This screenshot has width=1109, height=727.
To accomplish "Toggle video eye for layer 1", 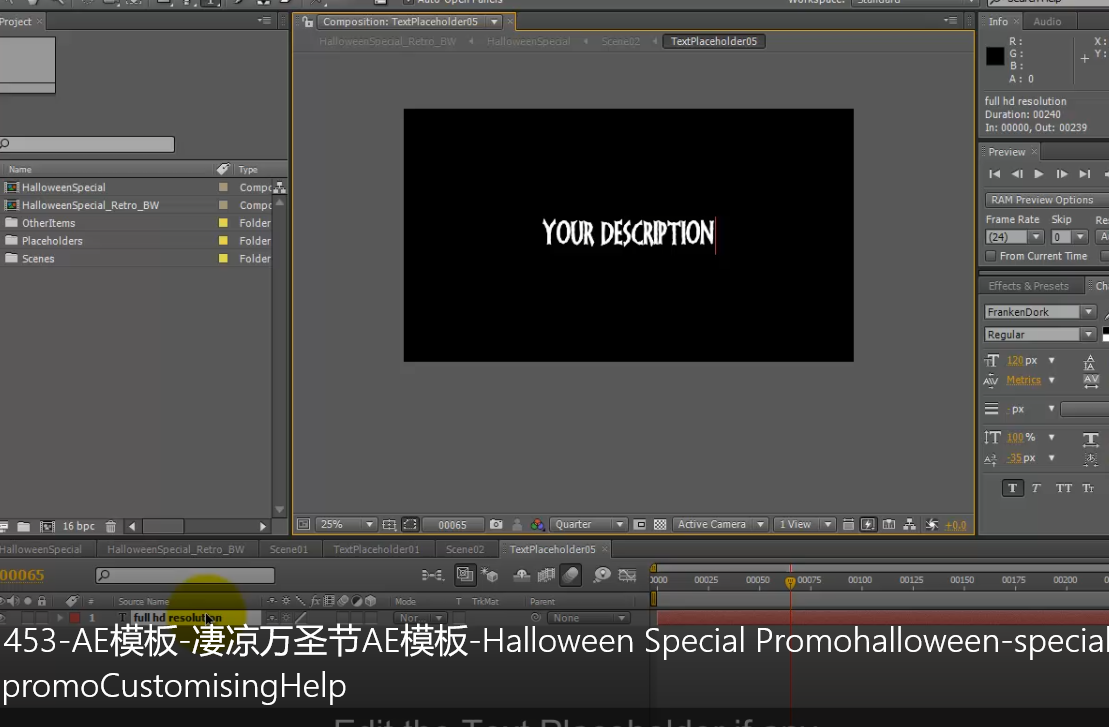I will (x=3, y=617).
